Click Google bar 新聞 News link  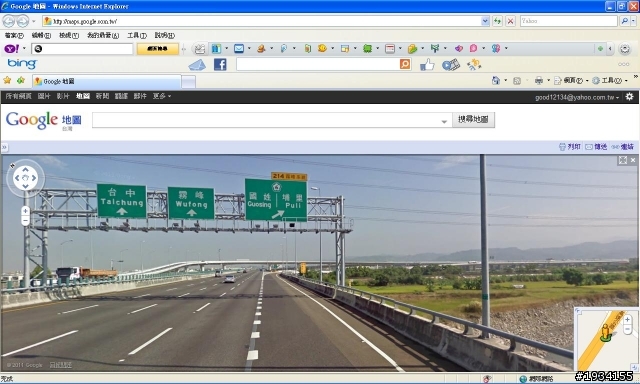click(102, 96)
